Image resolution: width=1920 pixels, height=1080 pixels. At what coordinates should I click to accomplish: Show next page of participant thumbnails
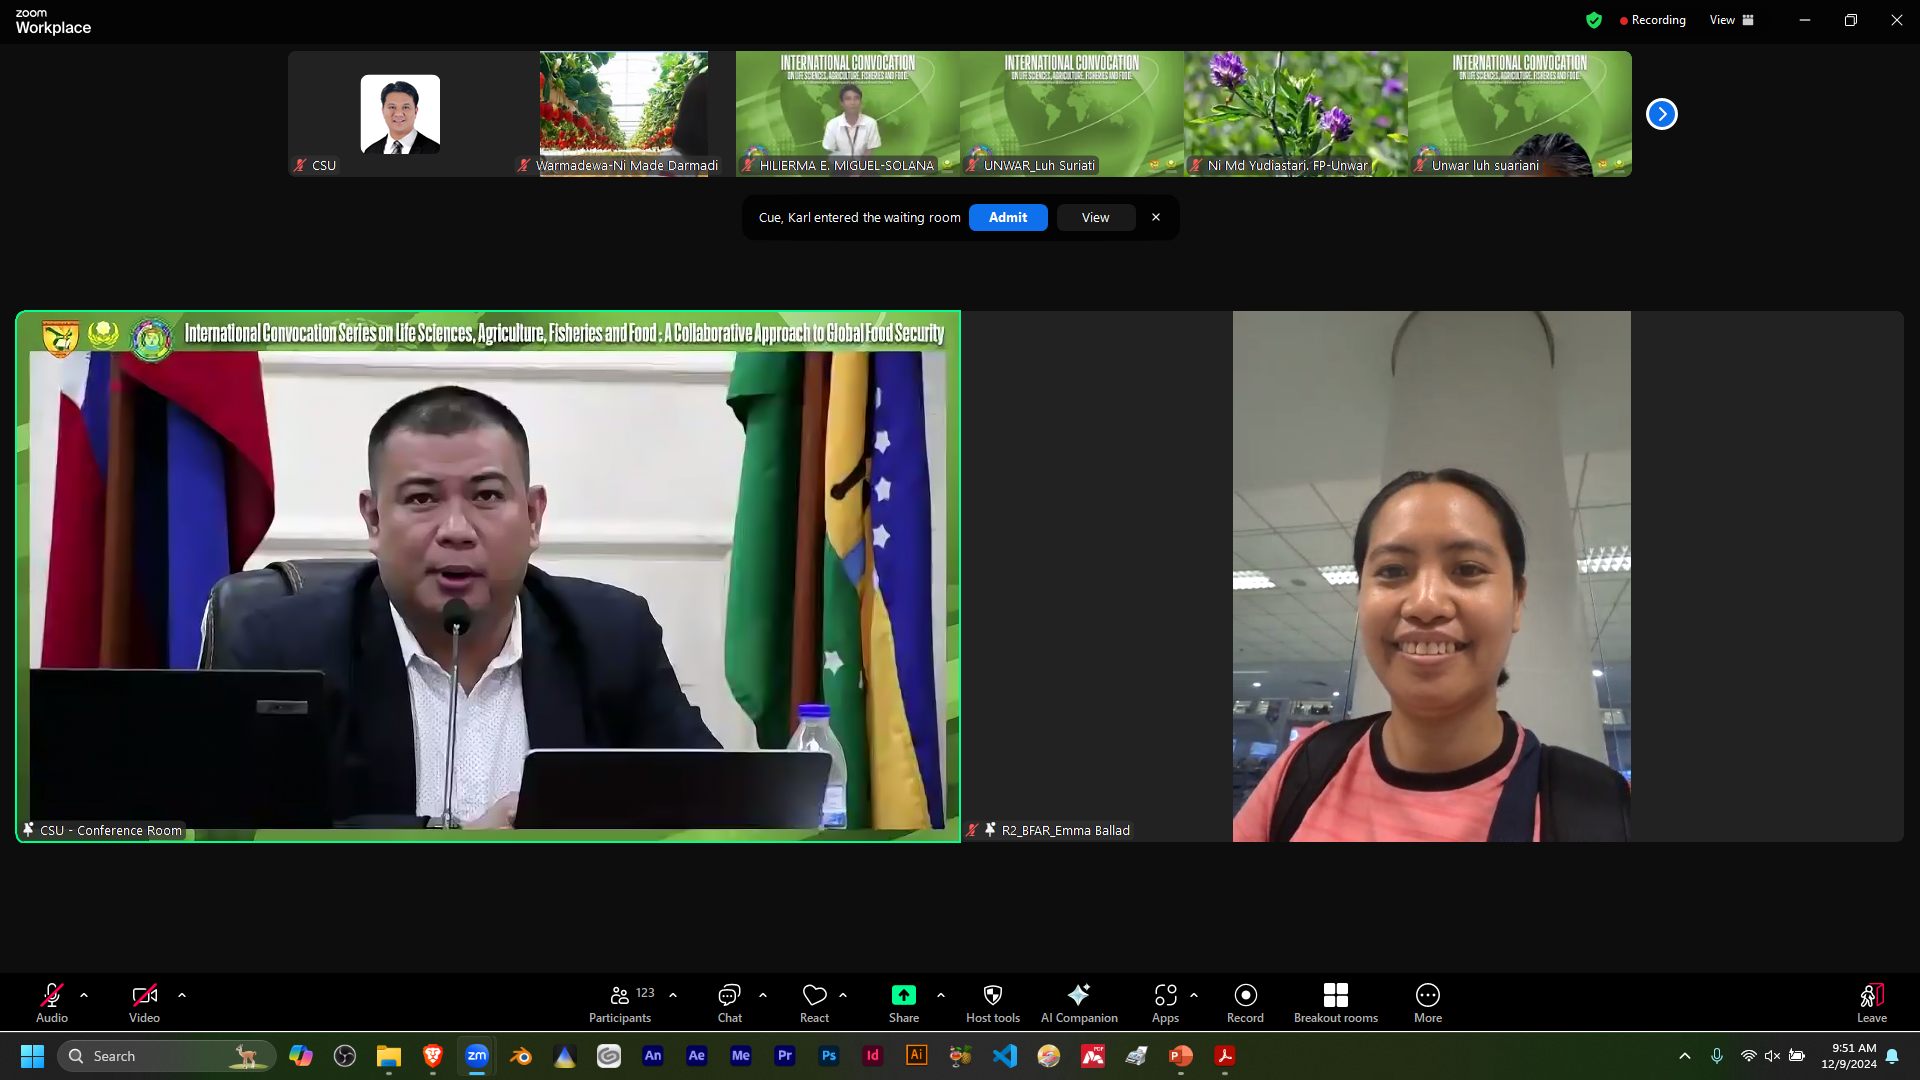pyautogui.click(x=1661, y=114)
